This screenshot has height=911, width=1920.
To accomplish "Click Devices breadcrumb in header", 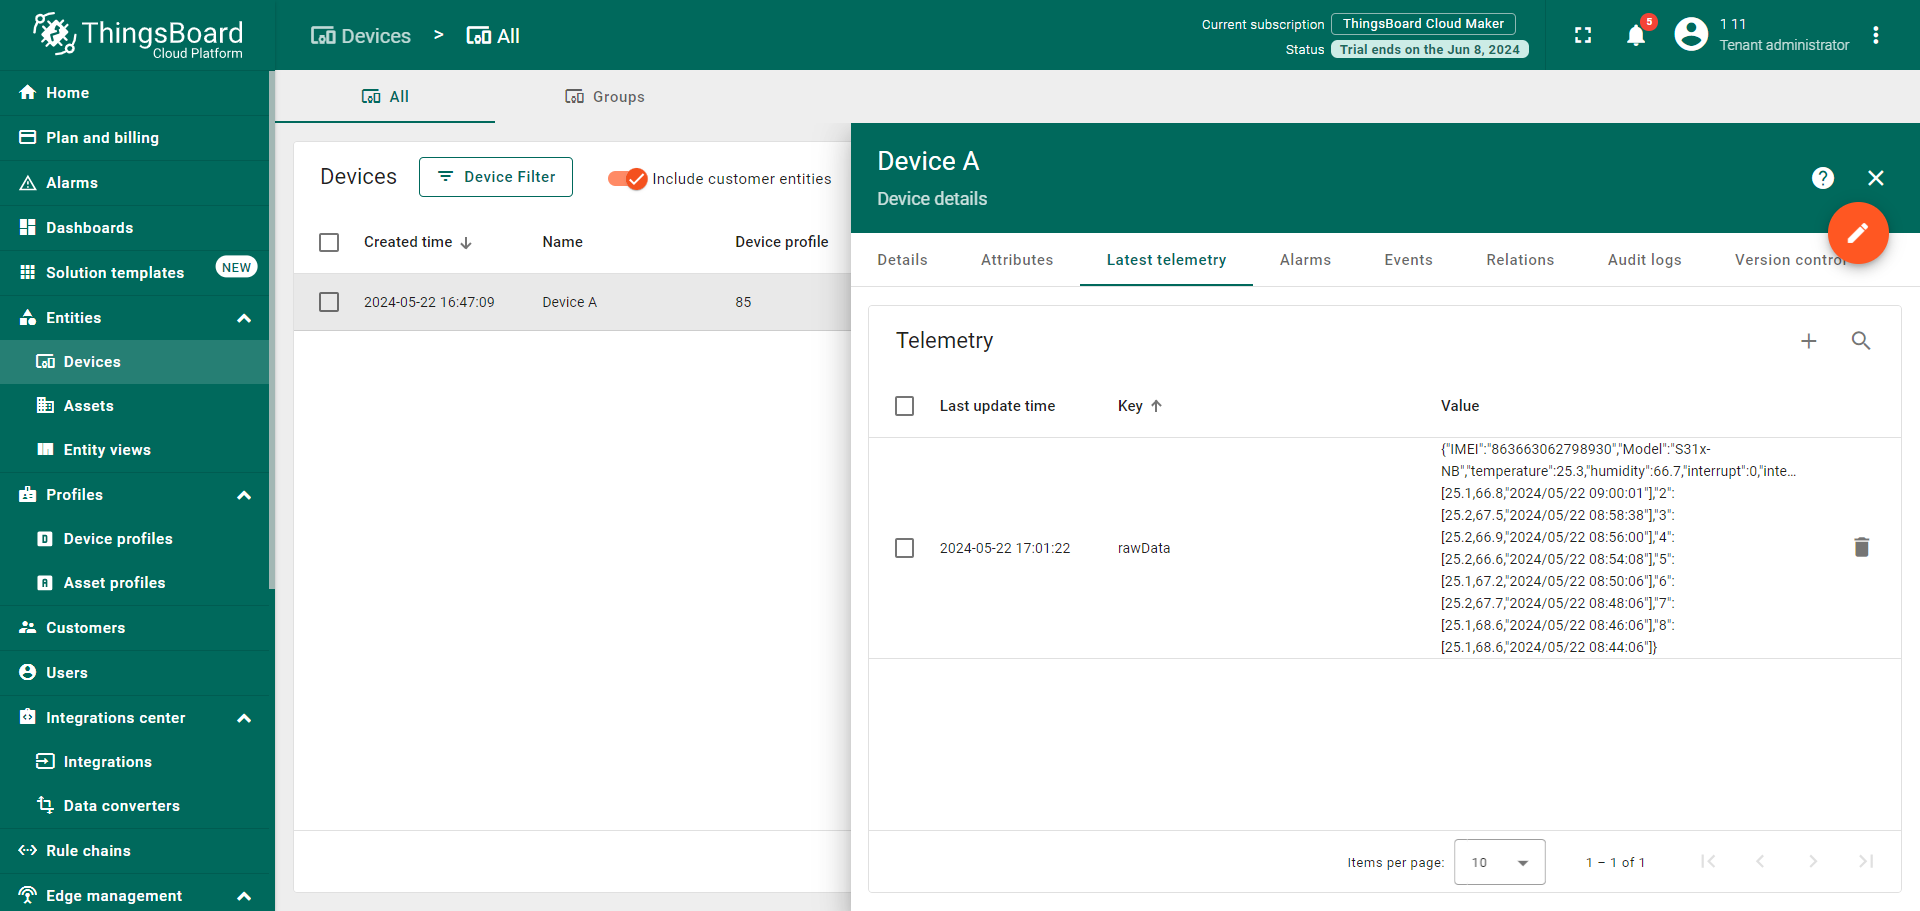I will (x=361, y=36).
